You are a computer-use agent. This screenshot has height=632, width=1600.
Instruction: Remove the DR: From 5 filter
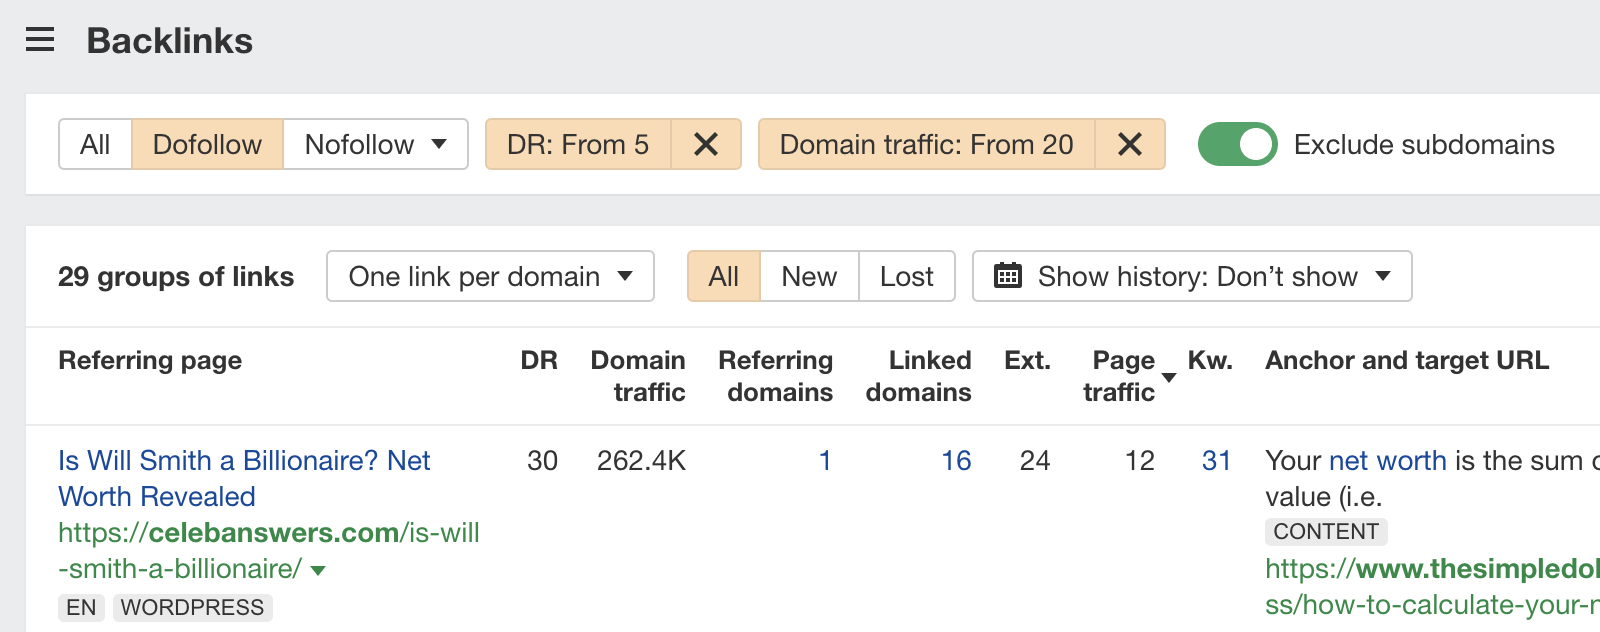point(706,145)
